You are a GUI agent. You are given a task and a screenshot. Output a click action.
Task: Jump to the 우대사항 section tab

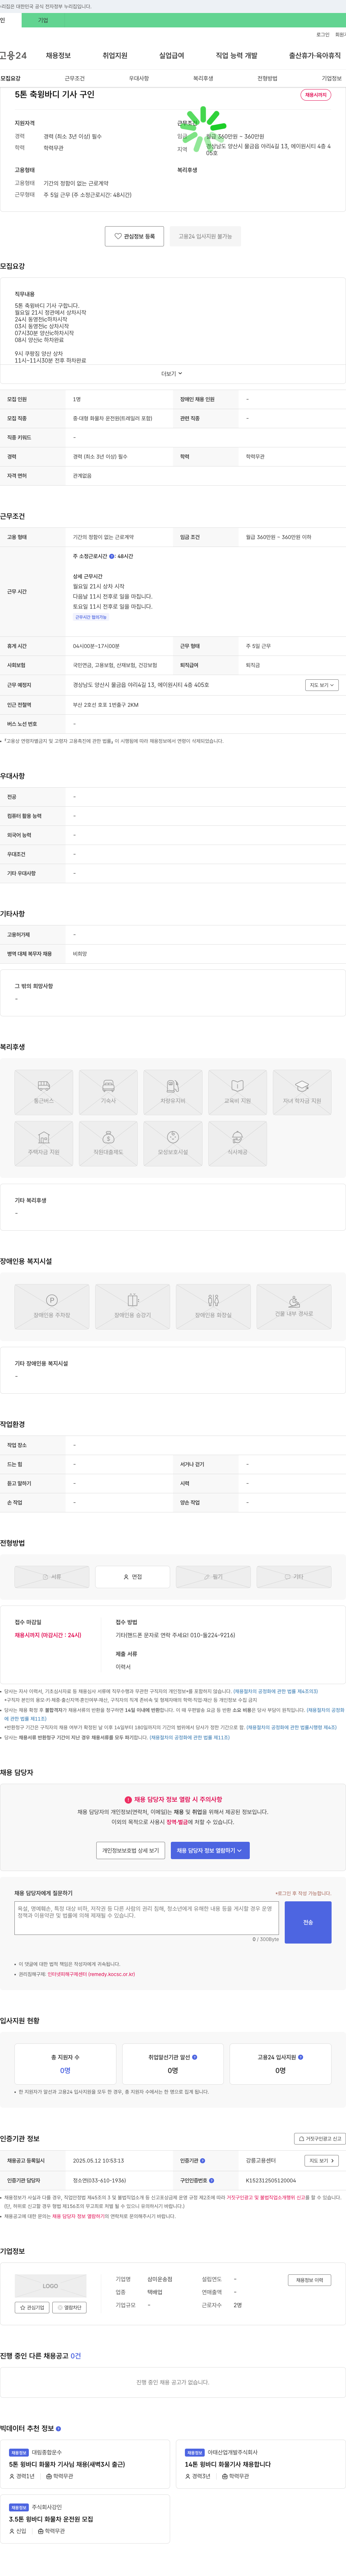pos(139,78)
